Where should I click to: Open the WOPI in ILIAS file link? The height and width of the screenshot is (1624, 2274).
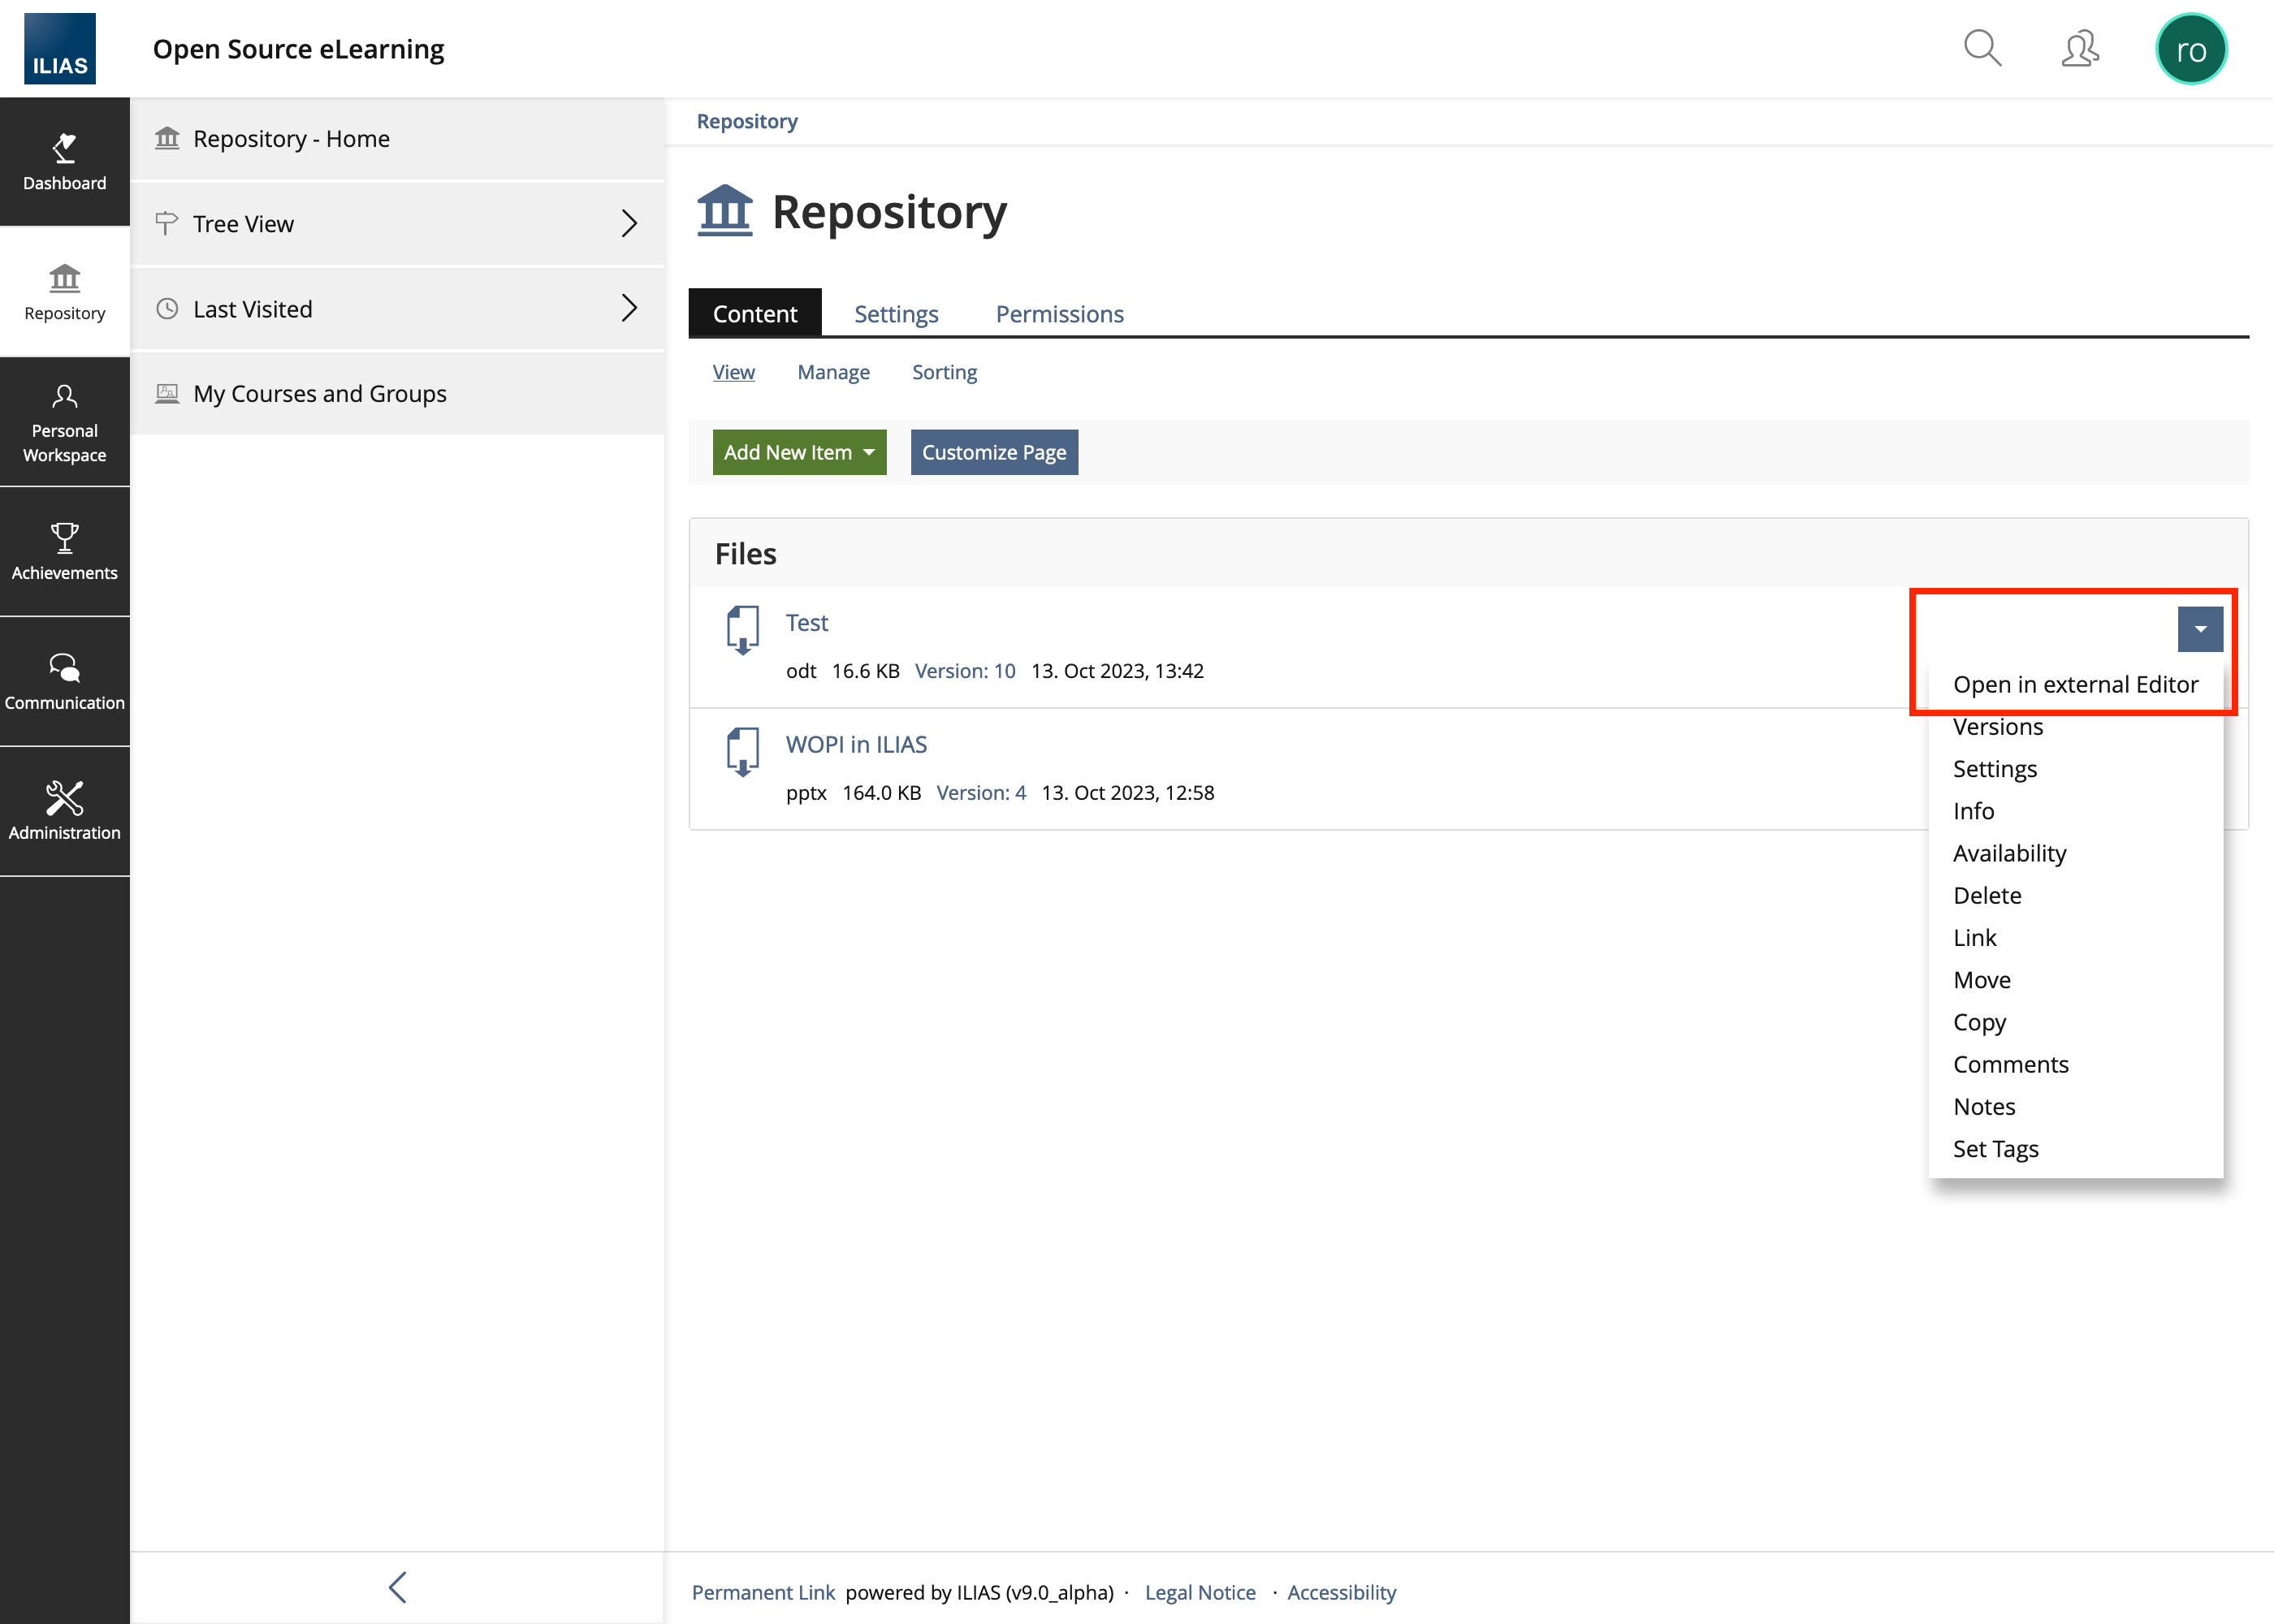[856, 744]
